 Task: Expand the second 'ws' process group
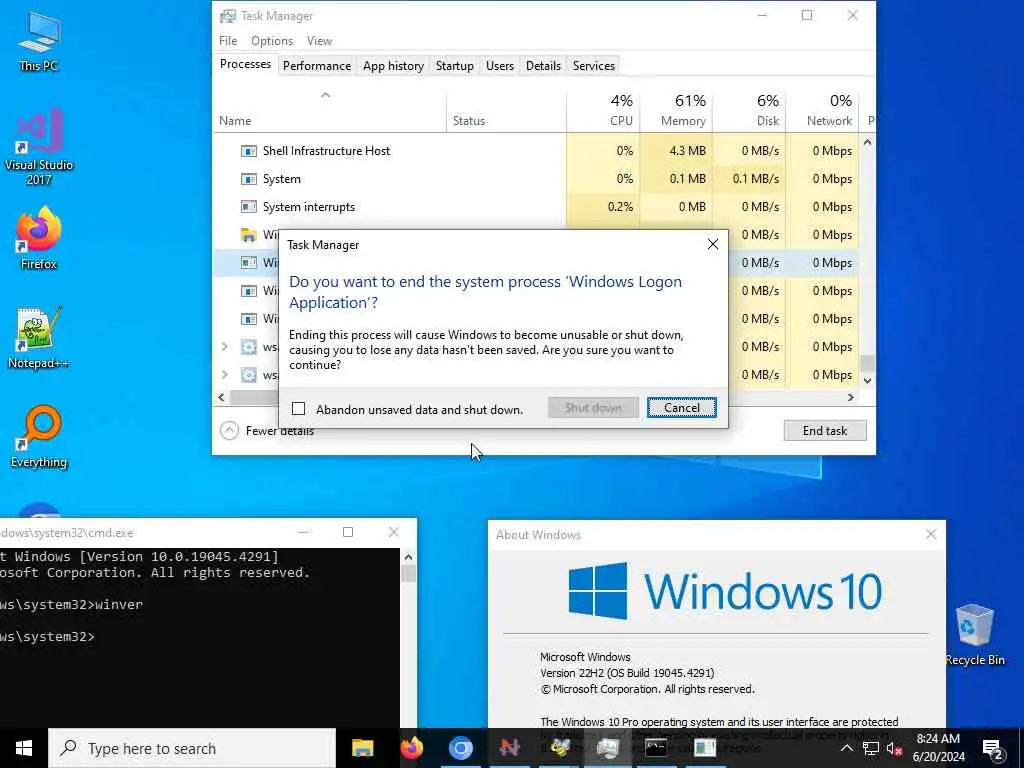click(x=225, y=375)
